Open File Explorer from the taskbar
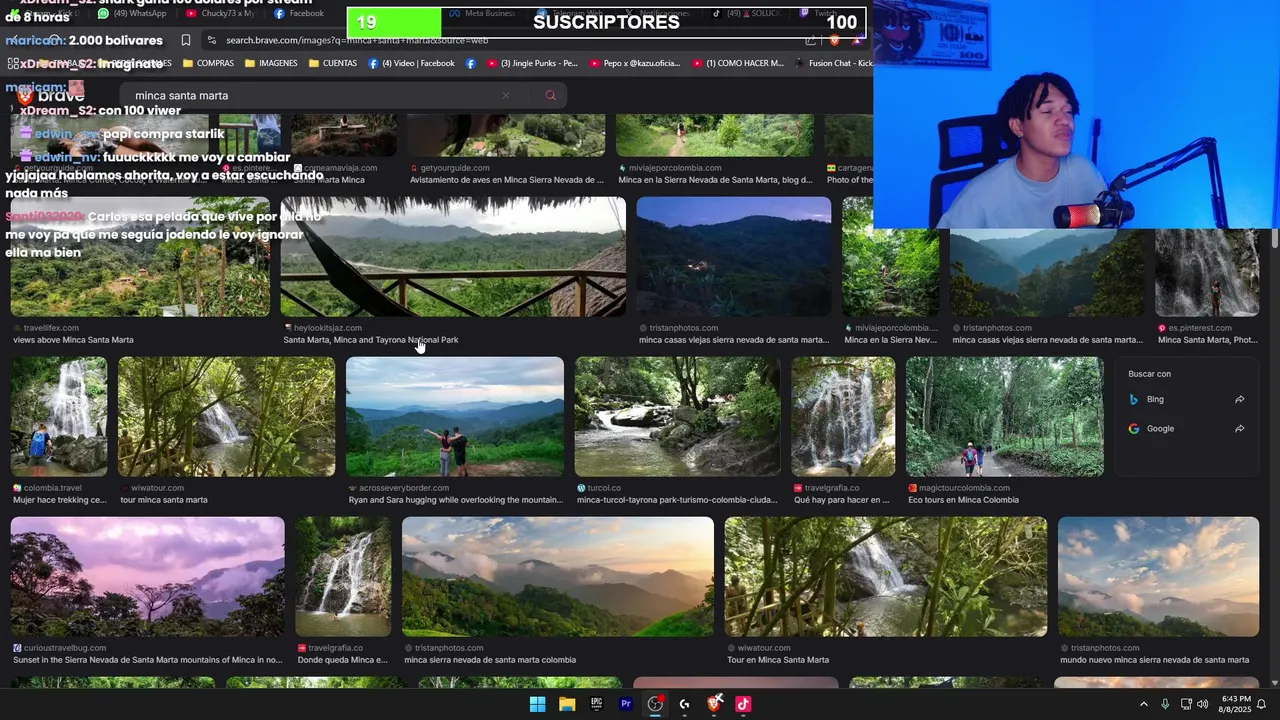The height and width of the screenshot is (720, 1280). point(567,704)
